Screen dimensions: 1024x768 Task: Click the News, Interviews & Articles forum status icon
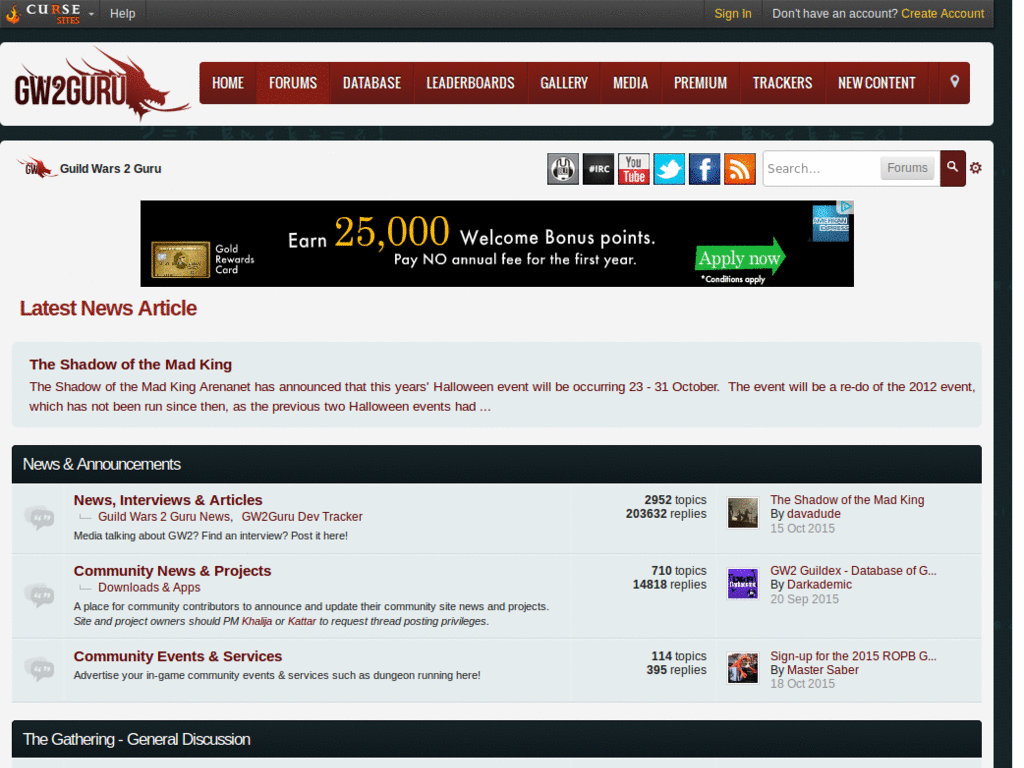pyautogui.click(x=39, y=518)
